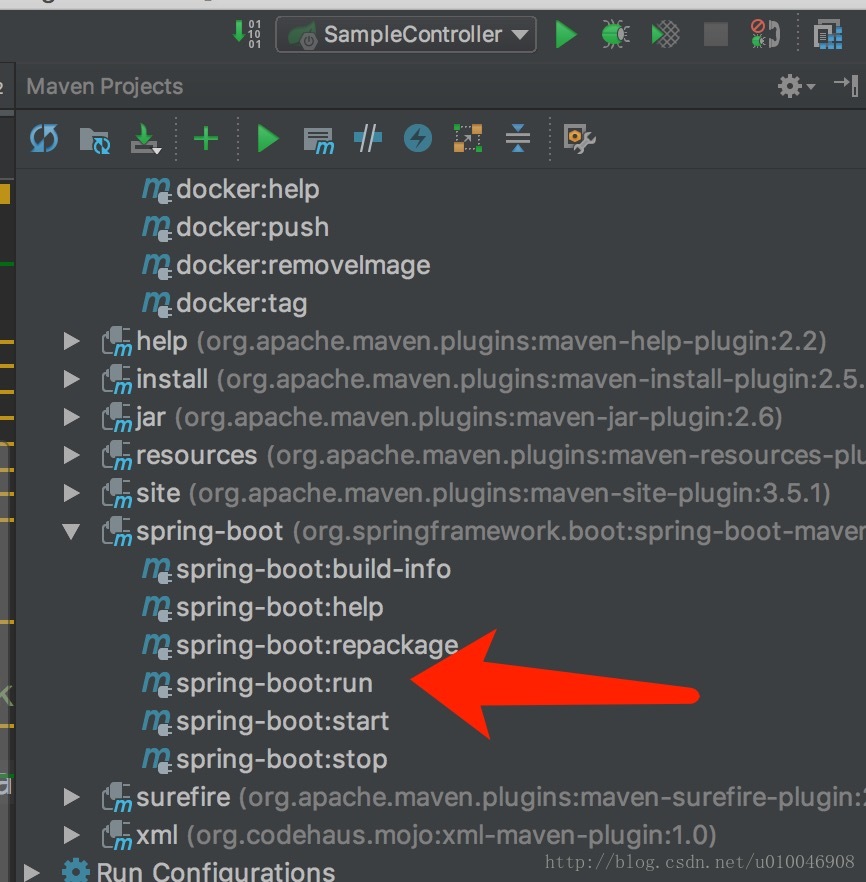The image size is (866, 882).
Task: Download sources and documentation icon
Action: click(x=146, y=138)
